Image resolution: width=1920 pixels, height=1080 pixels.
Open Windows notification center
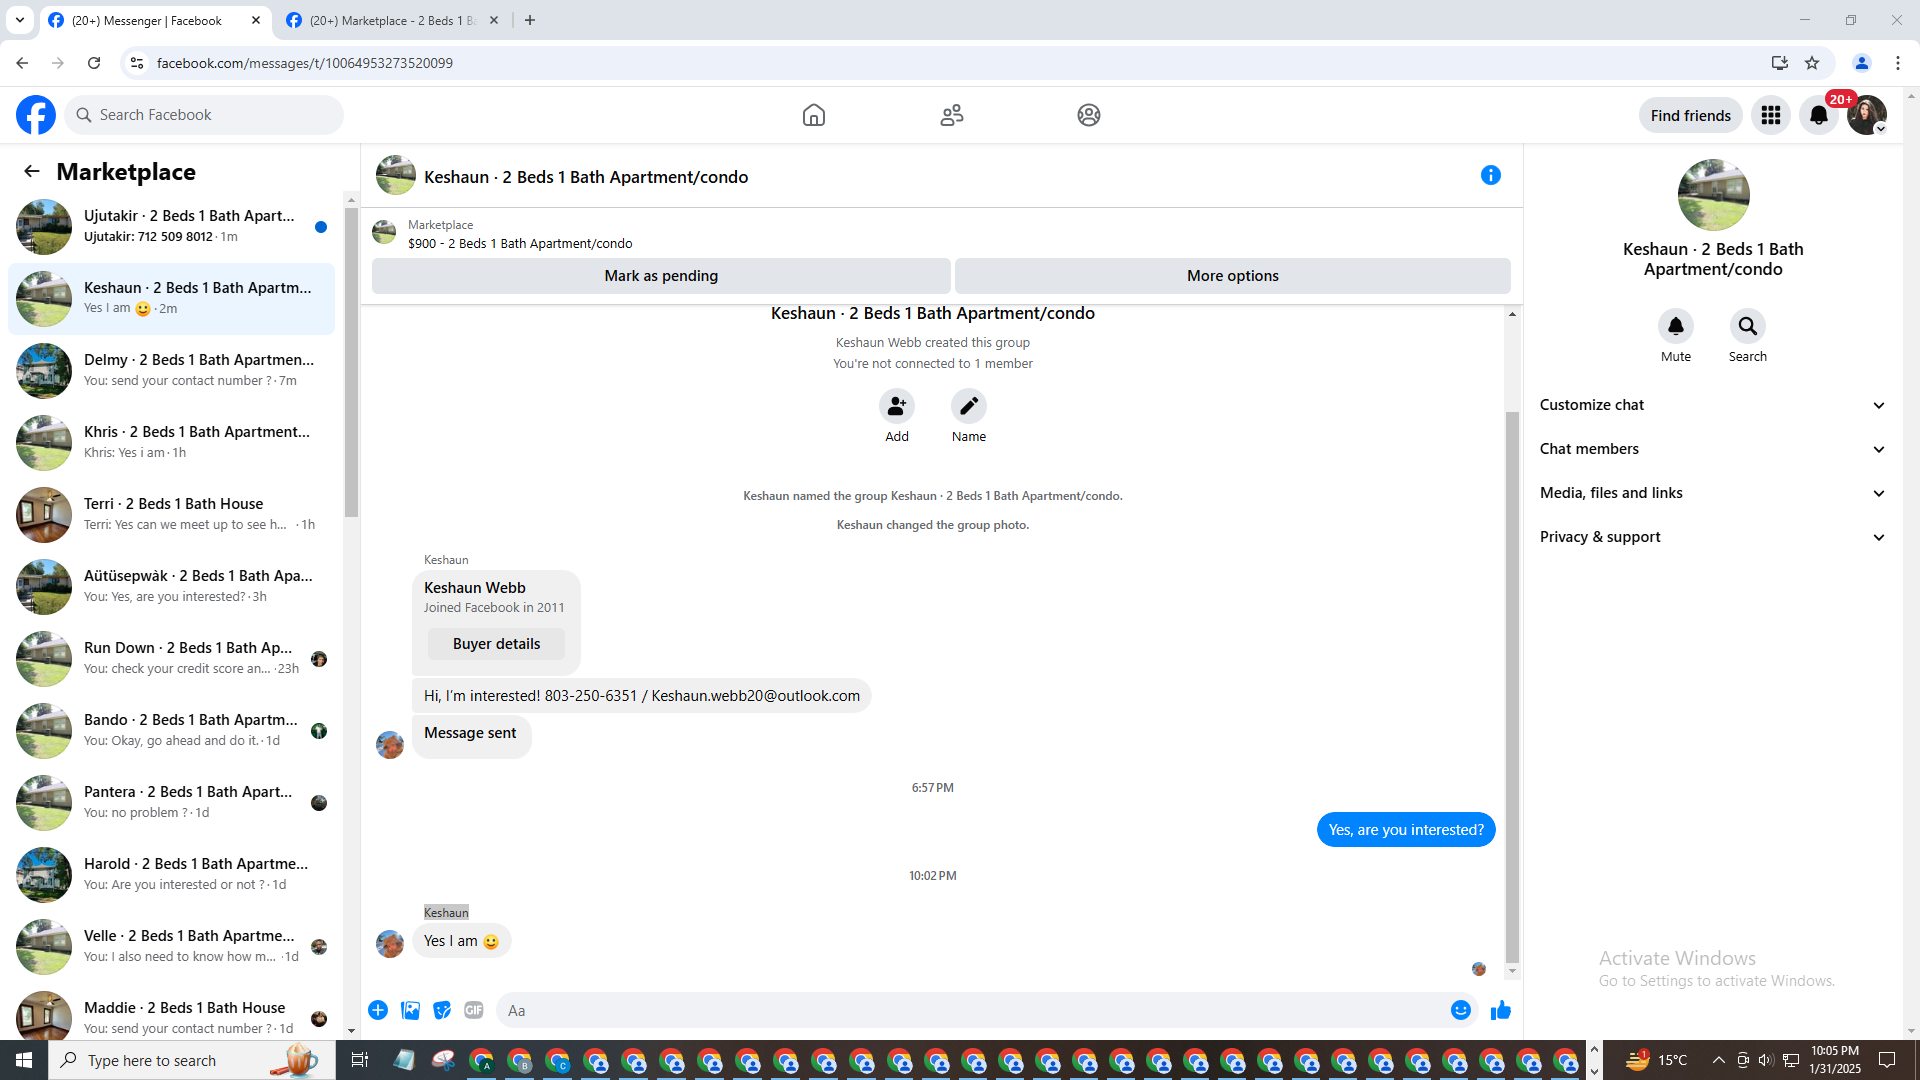1887,1060
